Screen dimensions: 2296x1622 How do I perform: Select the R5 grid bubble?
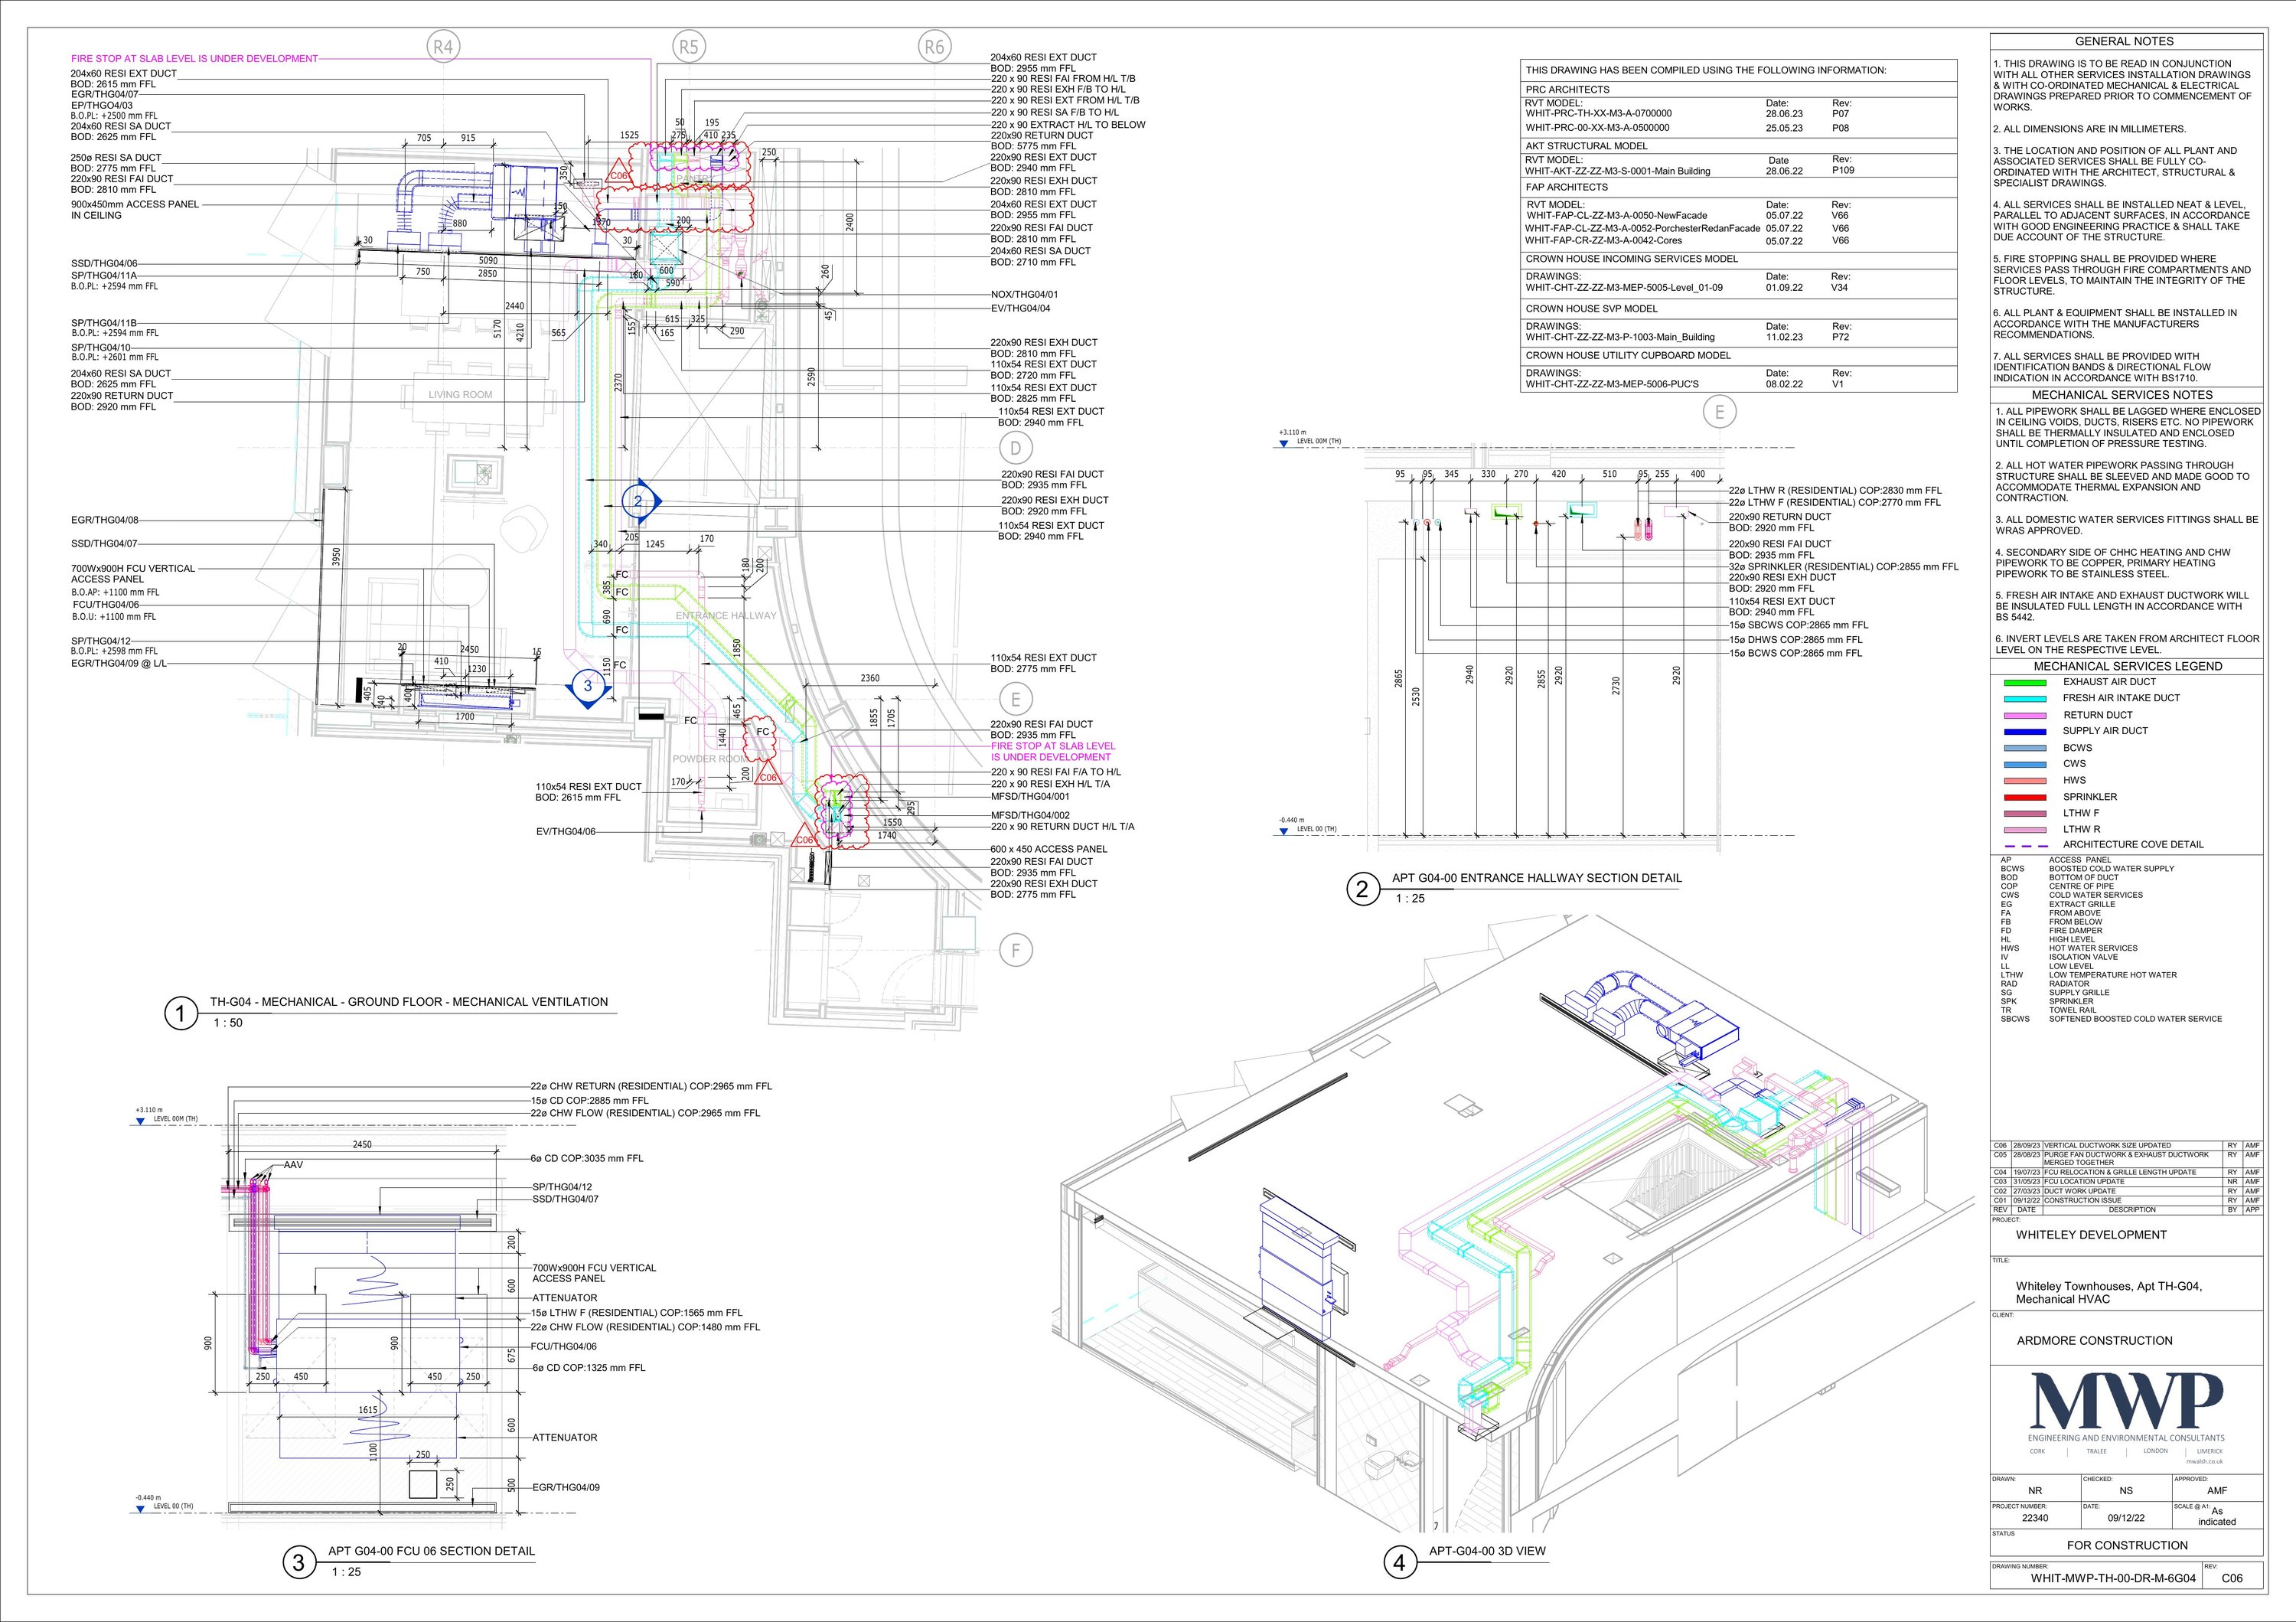tap(689, 46)
